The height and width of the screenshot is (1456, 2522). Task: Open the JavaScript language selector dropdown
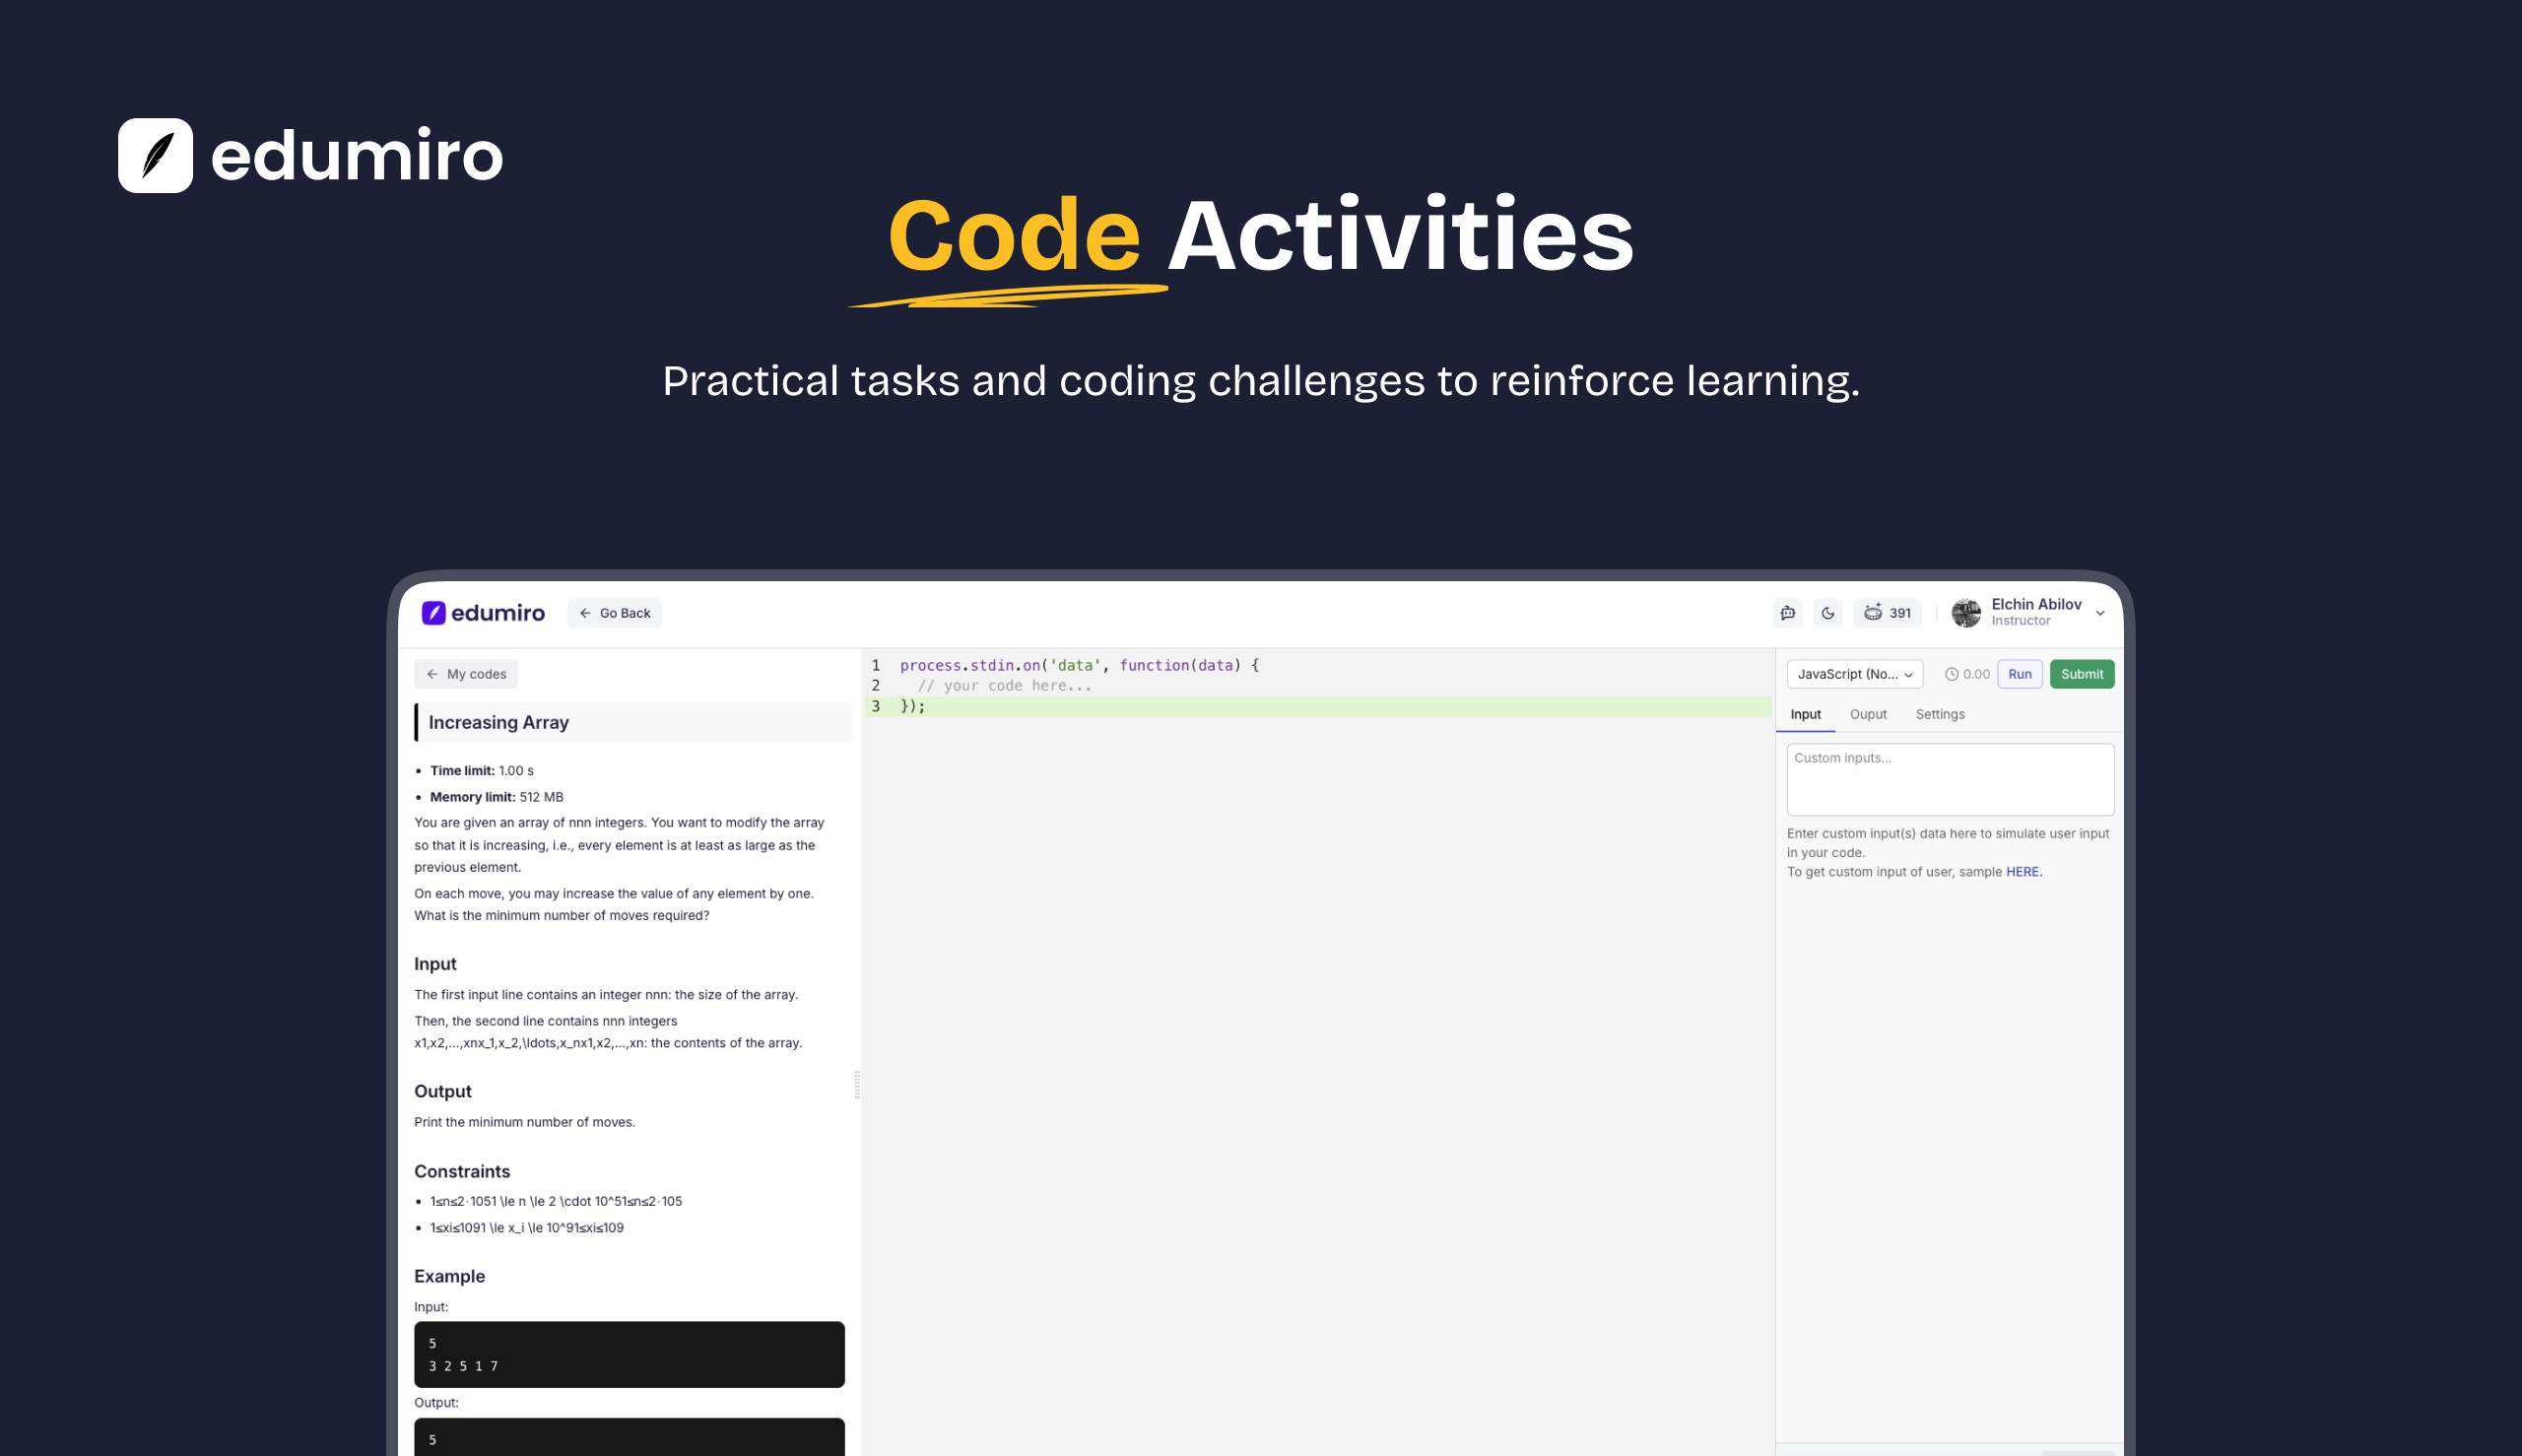[1854, 674]
